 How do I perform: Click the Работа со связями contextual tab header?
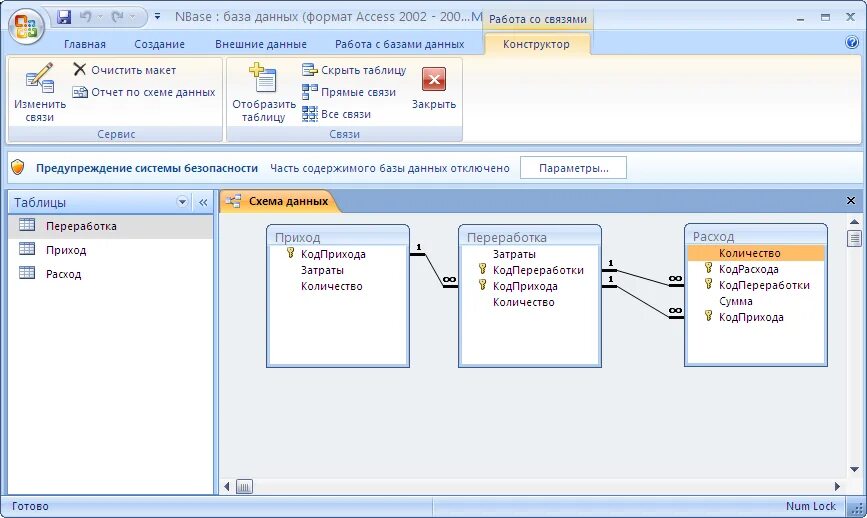tap(537, 19)
